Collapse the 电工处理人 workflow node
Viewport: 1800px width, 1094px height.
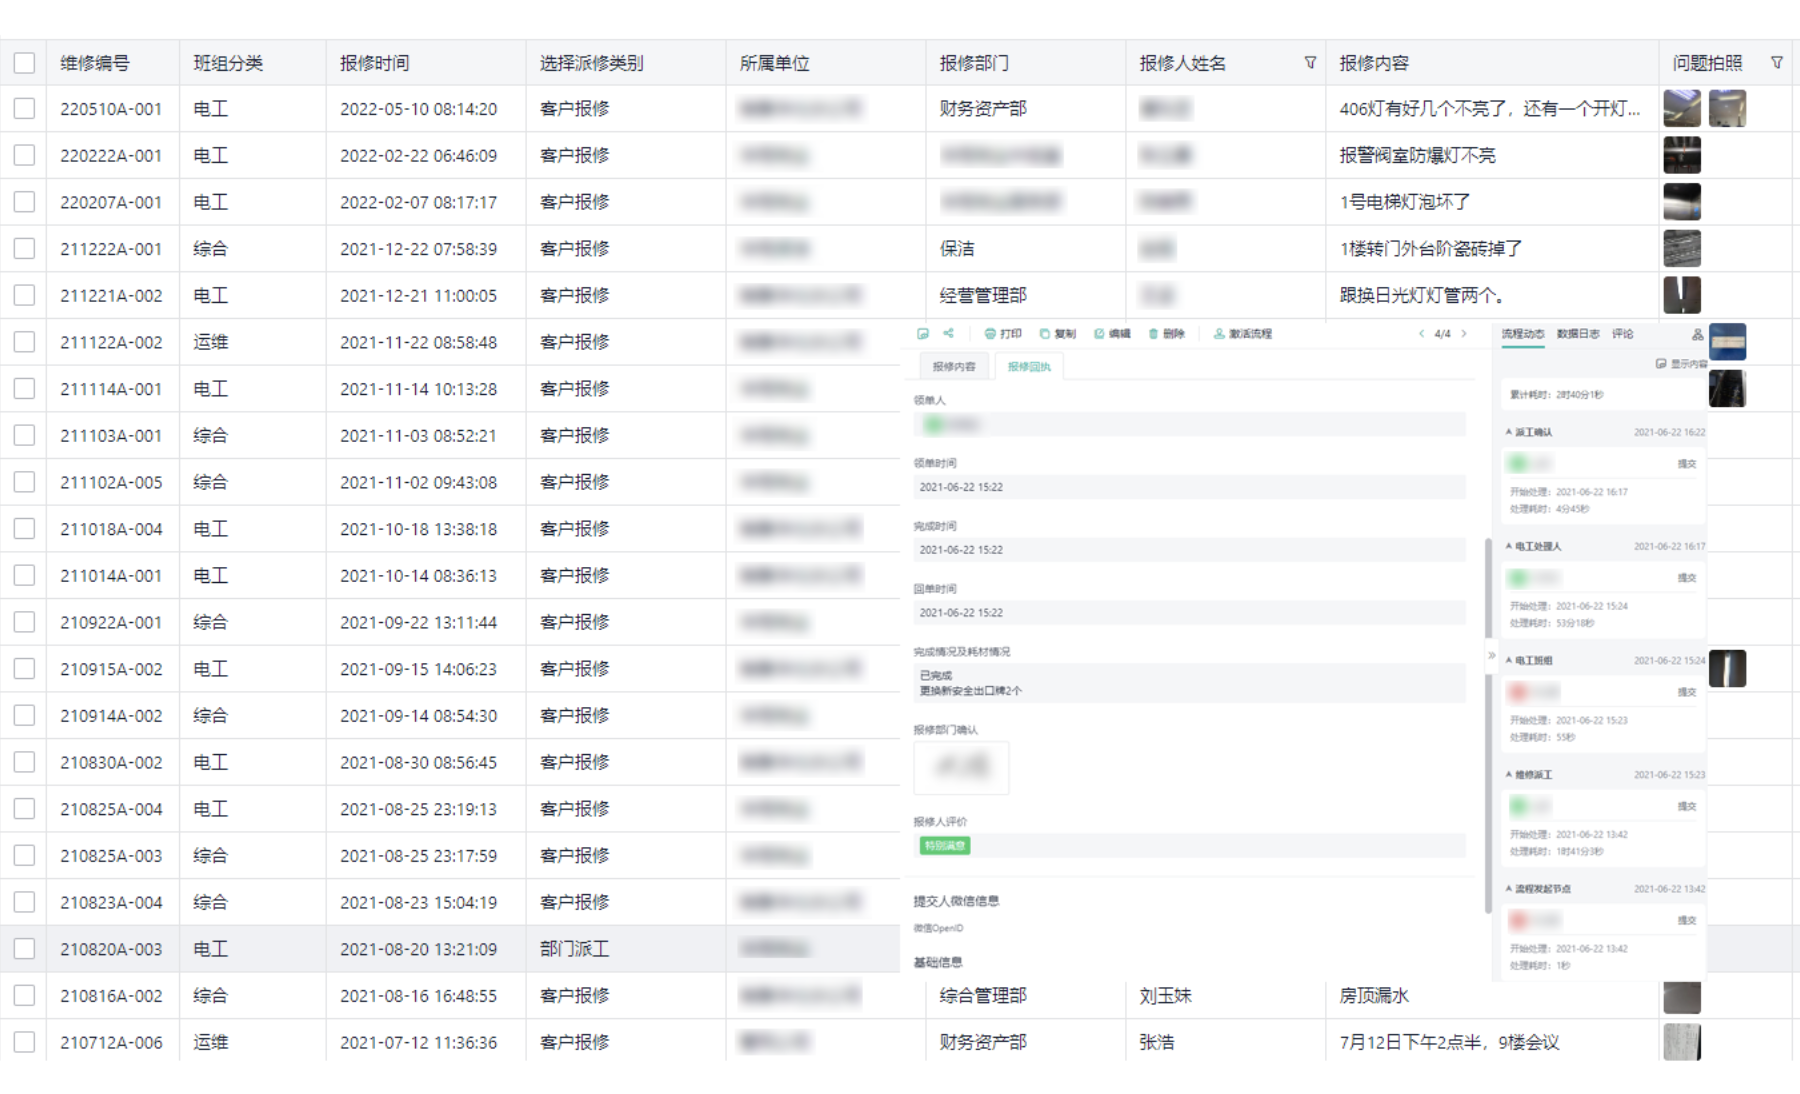[1509, 546]
